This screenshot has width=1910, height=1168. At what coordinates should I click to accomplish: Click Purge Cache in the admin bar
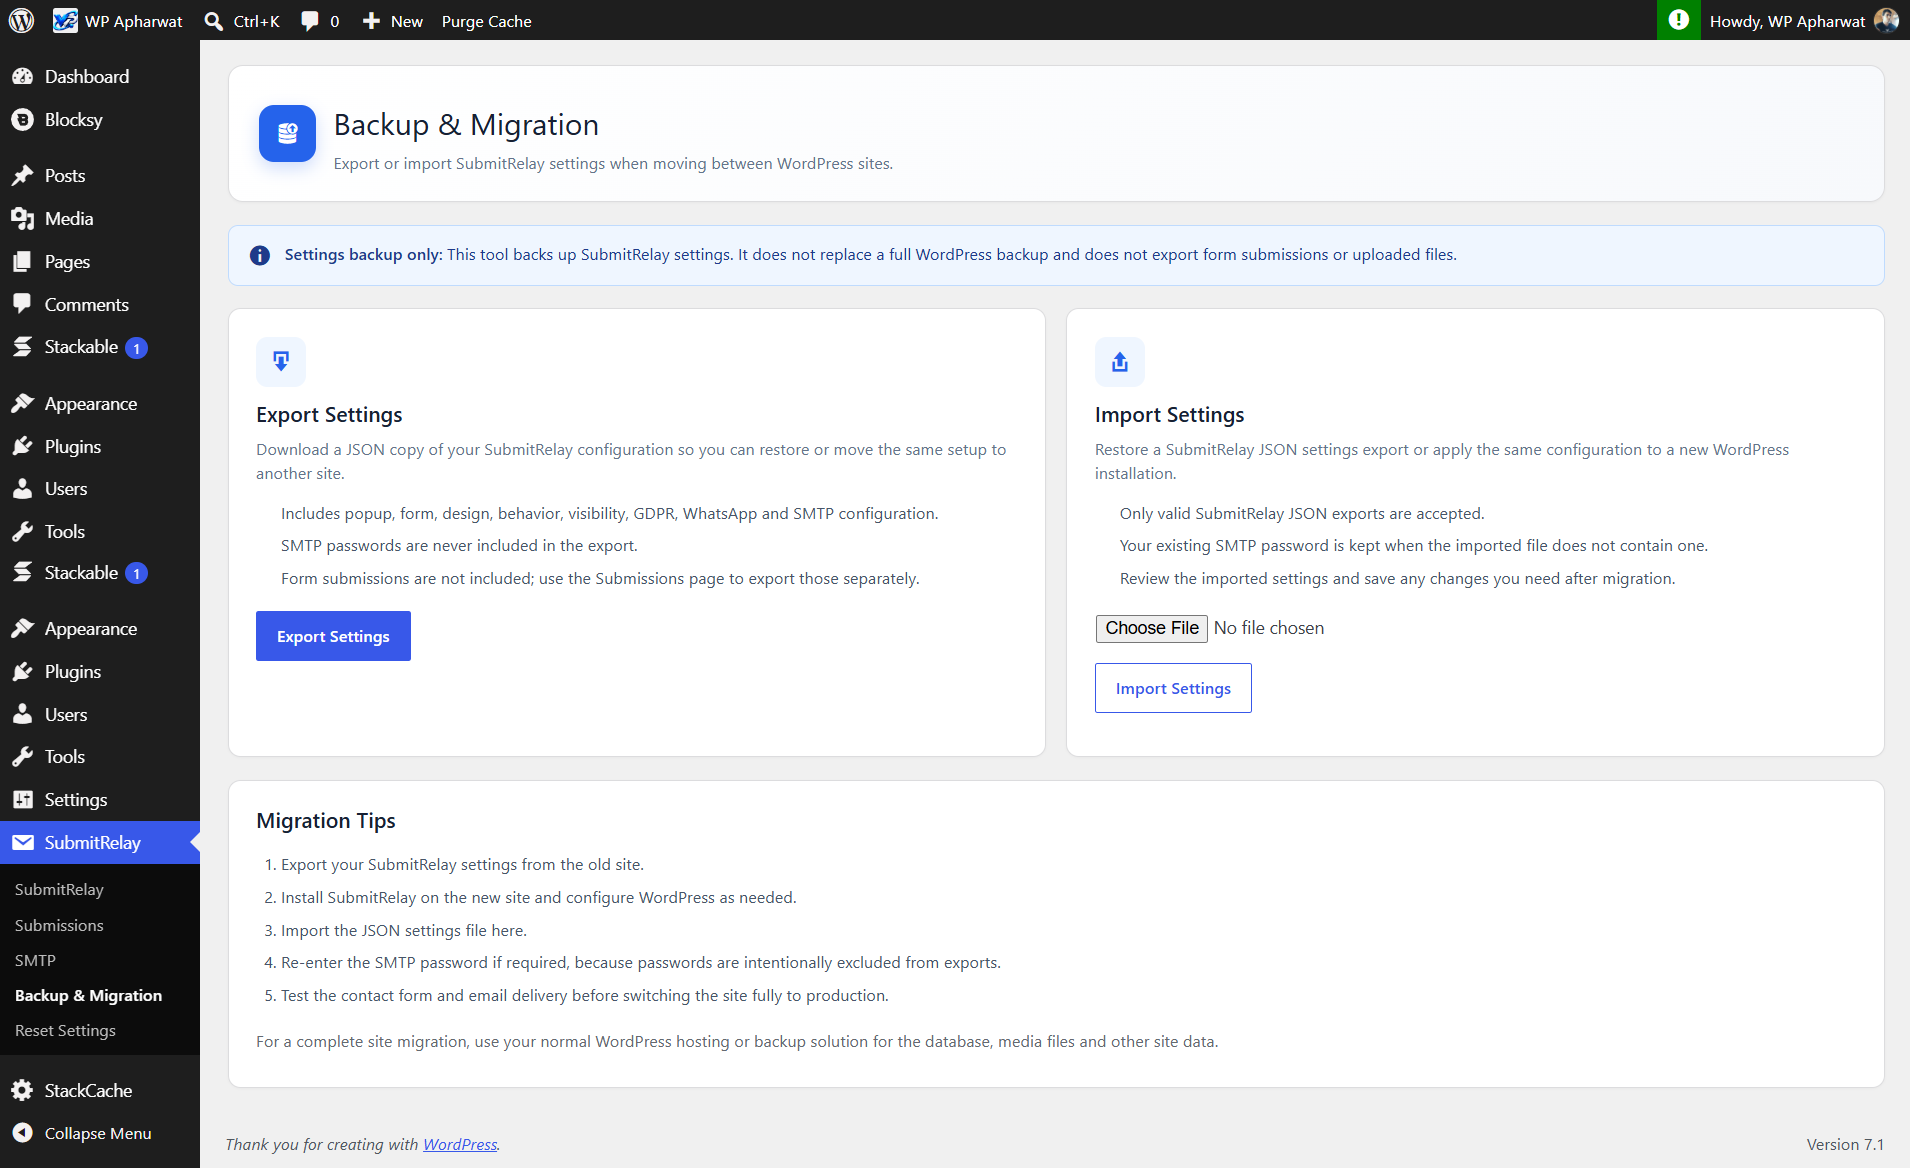[486, 21]
